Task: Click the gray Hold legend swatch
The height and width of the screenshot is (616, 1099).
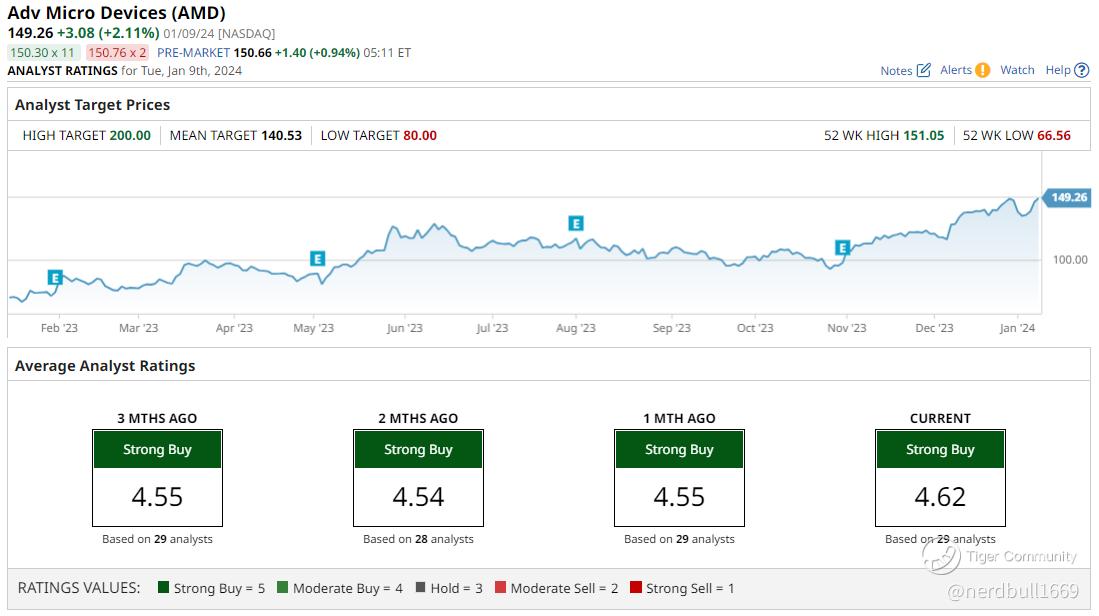Action: 420,588
